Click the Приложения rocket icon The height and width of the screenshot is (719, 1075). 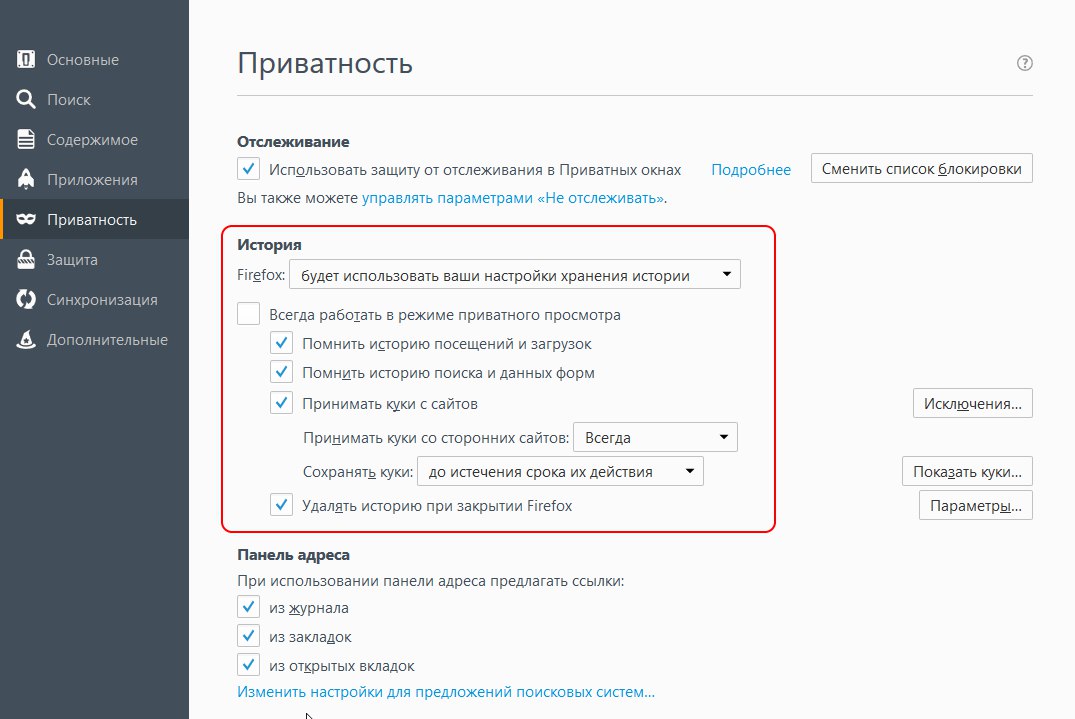tap(25, 179)
